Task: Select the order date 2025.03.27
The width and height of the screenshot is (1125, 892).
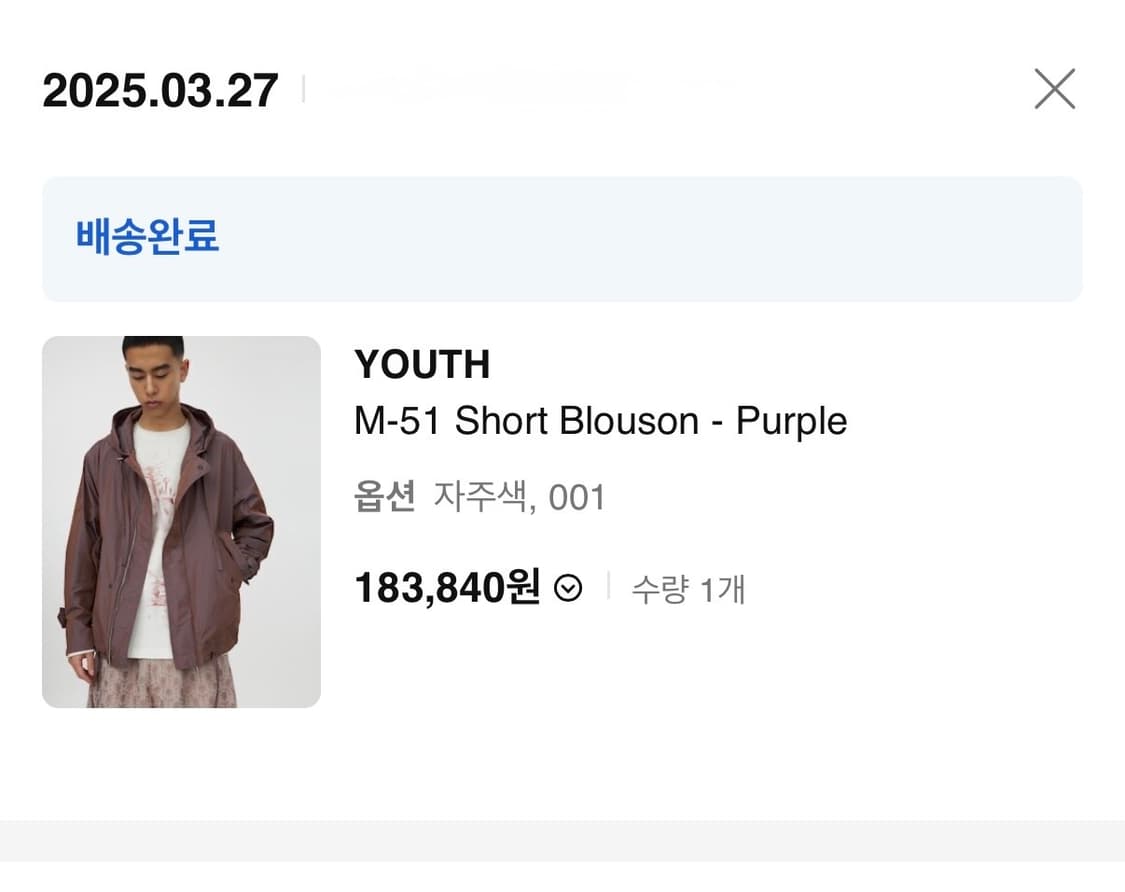Action: pos(160,89)
